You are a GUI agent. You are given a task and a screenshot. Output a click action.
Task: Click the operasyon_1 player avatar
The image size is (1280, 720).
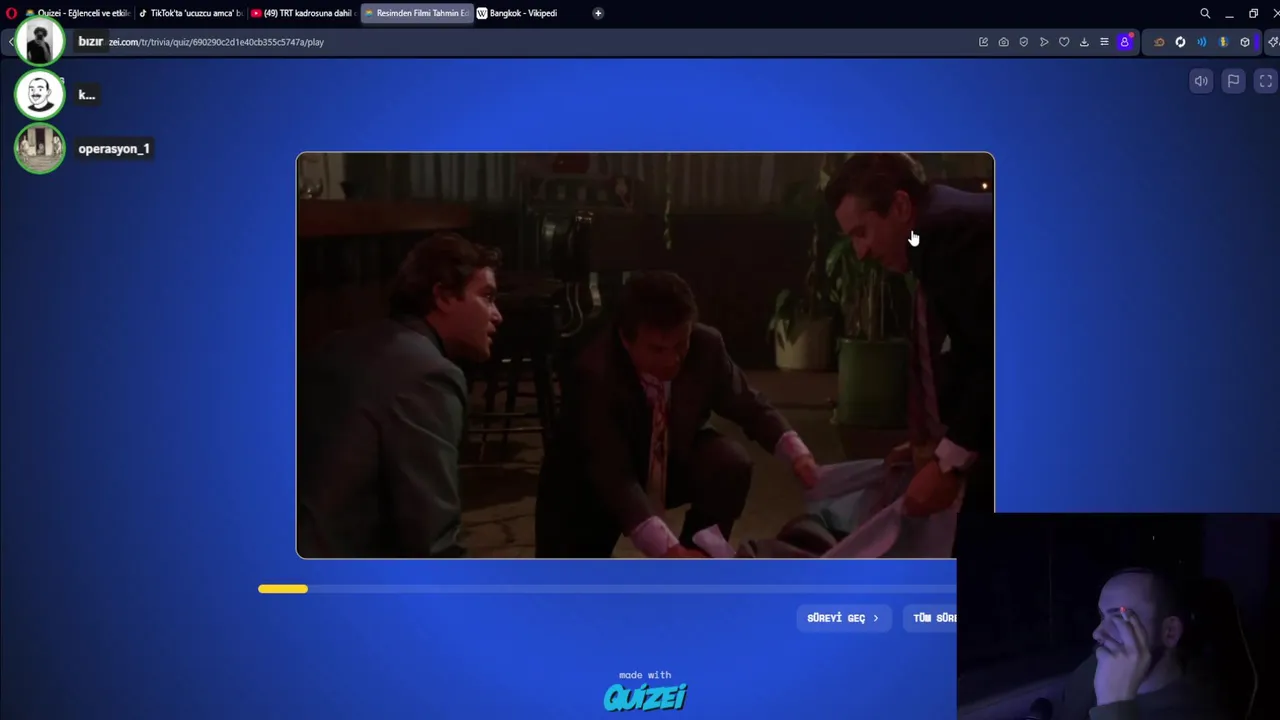40,149
